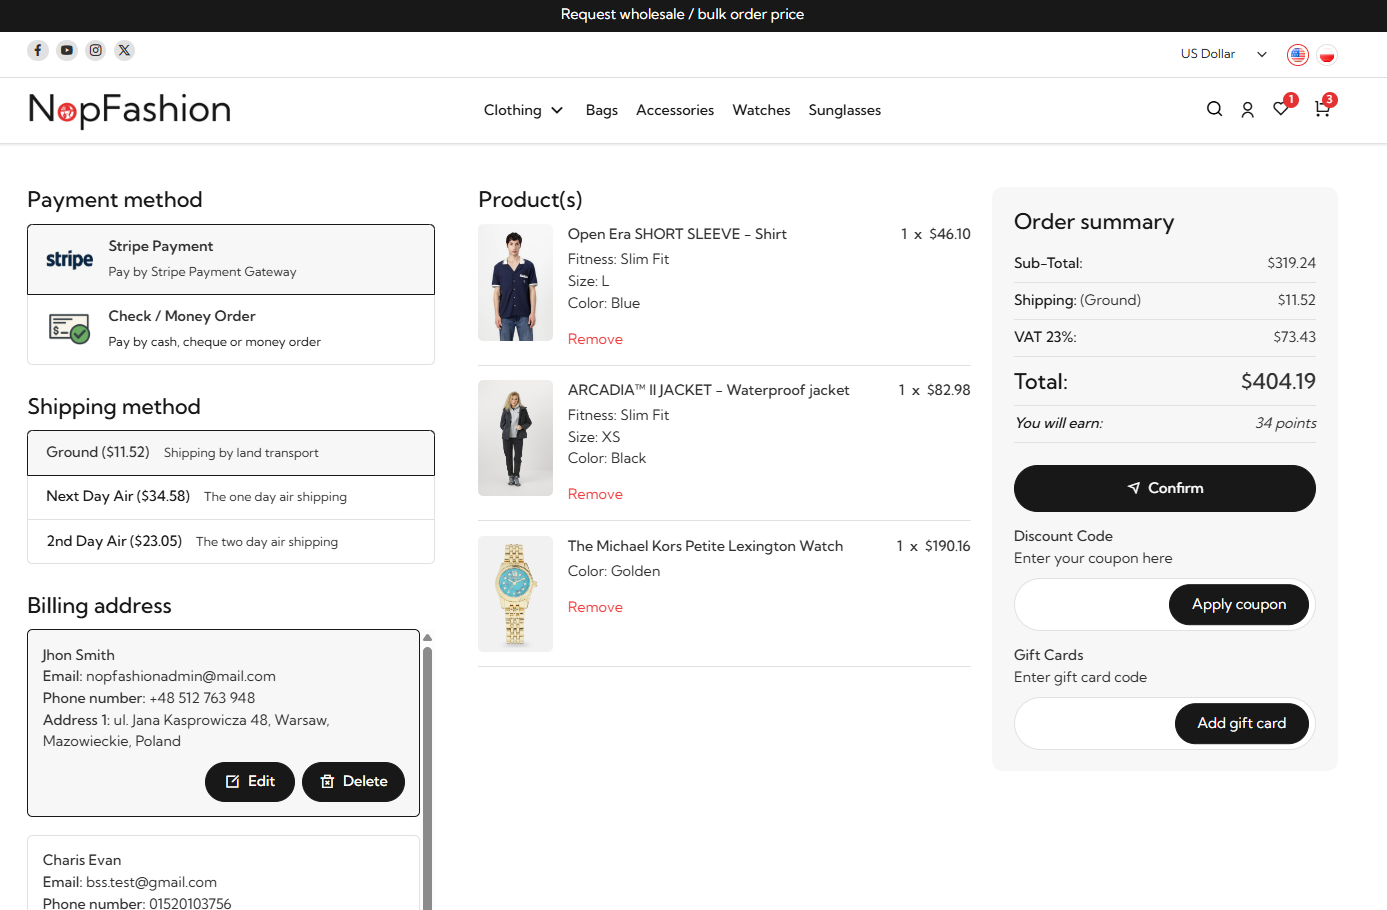1387x910 pixels.
Task: Click the jacket price $82.98
Action: 949,390
